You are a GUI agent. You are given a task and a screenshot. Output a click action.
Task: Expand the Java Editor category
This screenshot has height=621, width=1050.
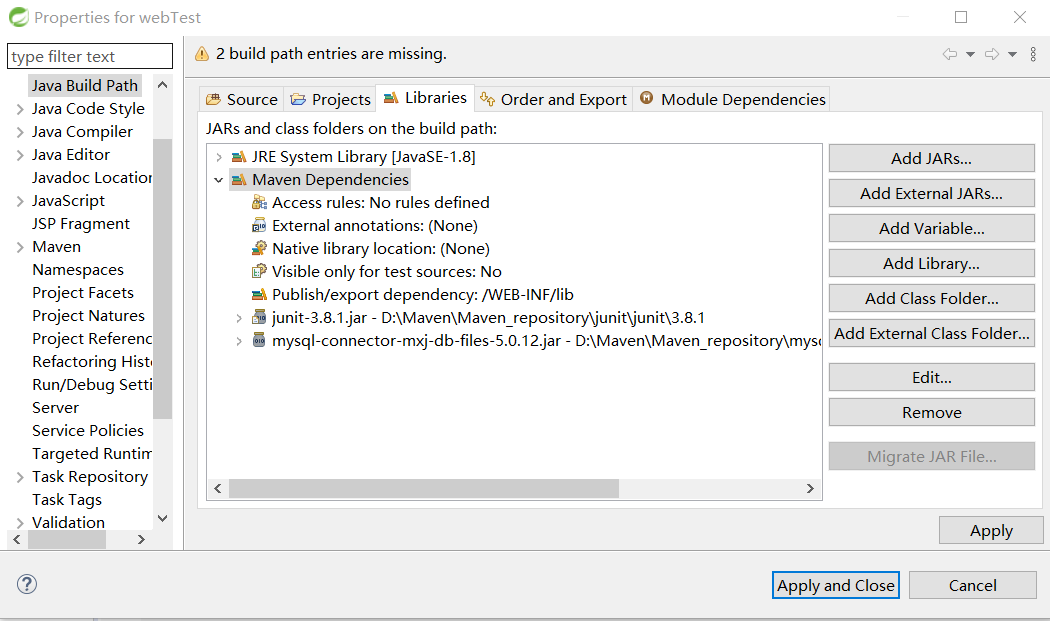(x=20, y=155)
